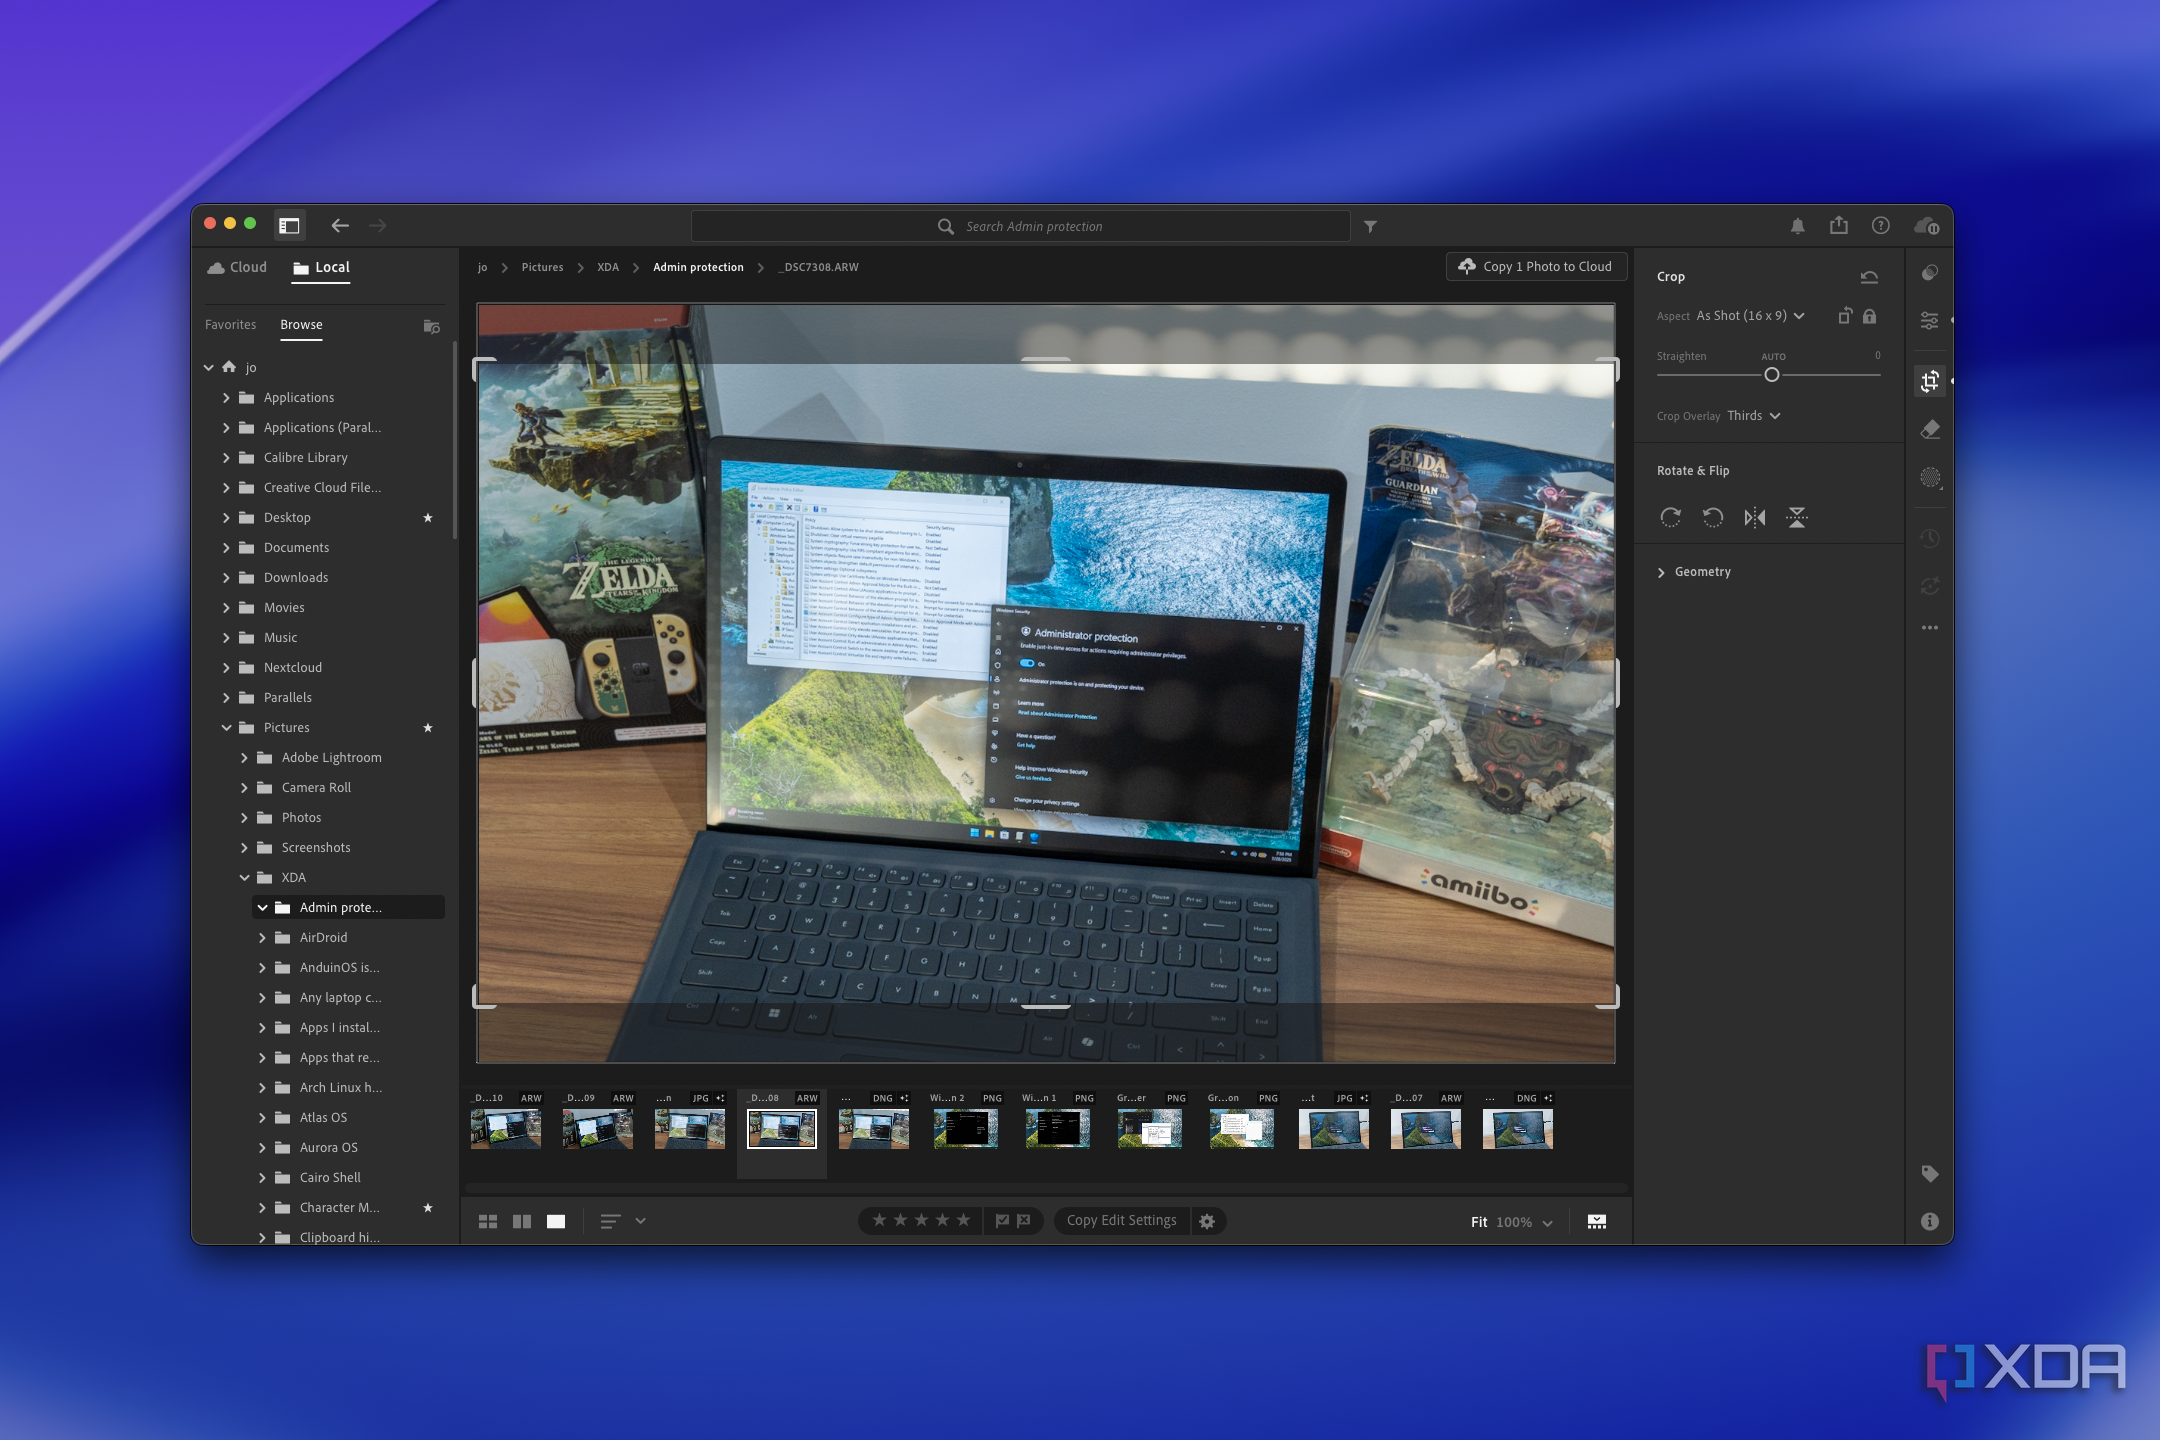Flag photo as picked
2160x1440 pixels.
[x=1002, y=1221]
